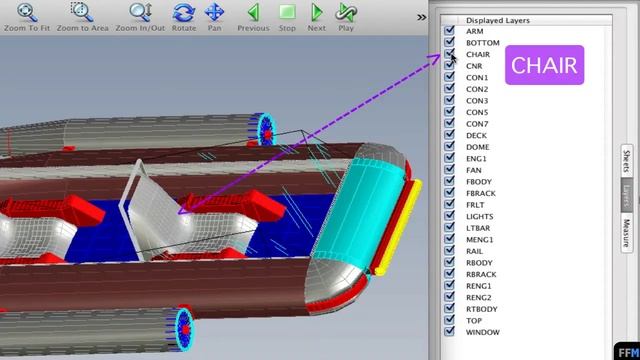Click the RTBODY layer name
The height and width of the screenshot is (360, 640).
tap(482, 309)
